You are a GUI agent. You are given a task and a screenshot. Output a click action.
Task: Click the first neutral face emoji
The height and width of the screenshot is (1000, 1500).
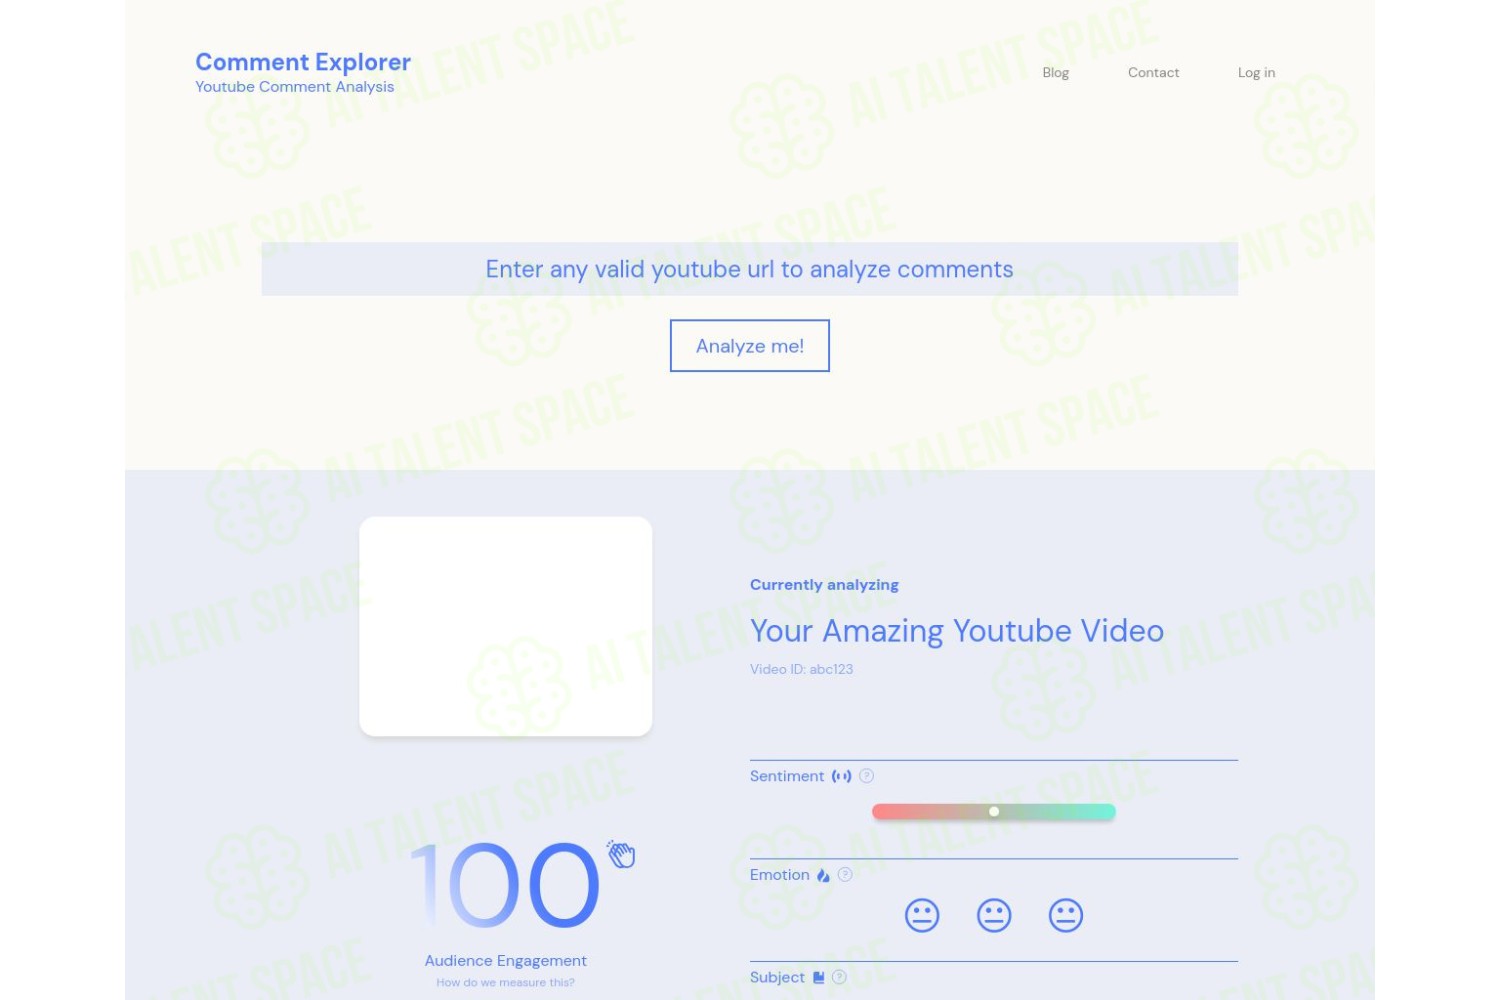[922, 916]
